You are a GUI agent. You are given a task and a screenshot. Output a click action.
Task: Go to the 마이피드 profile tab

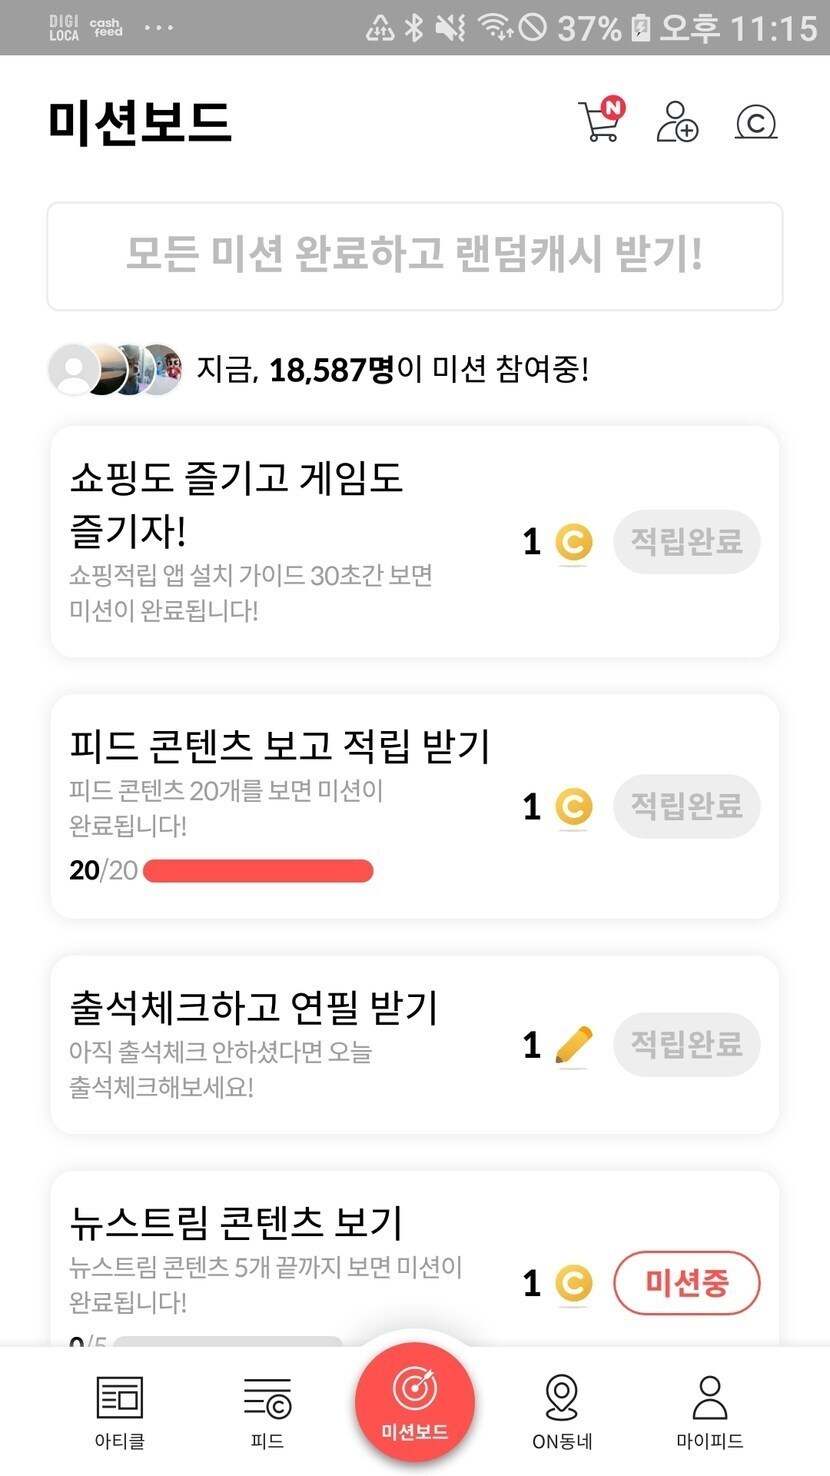709,1410
